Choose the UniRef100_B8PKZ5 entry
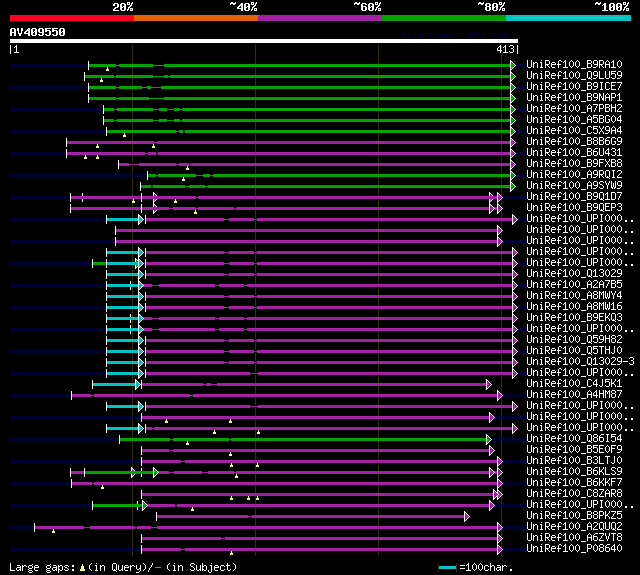Screen dimensions: 640x575 (x=574, y=516)
